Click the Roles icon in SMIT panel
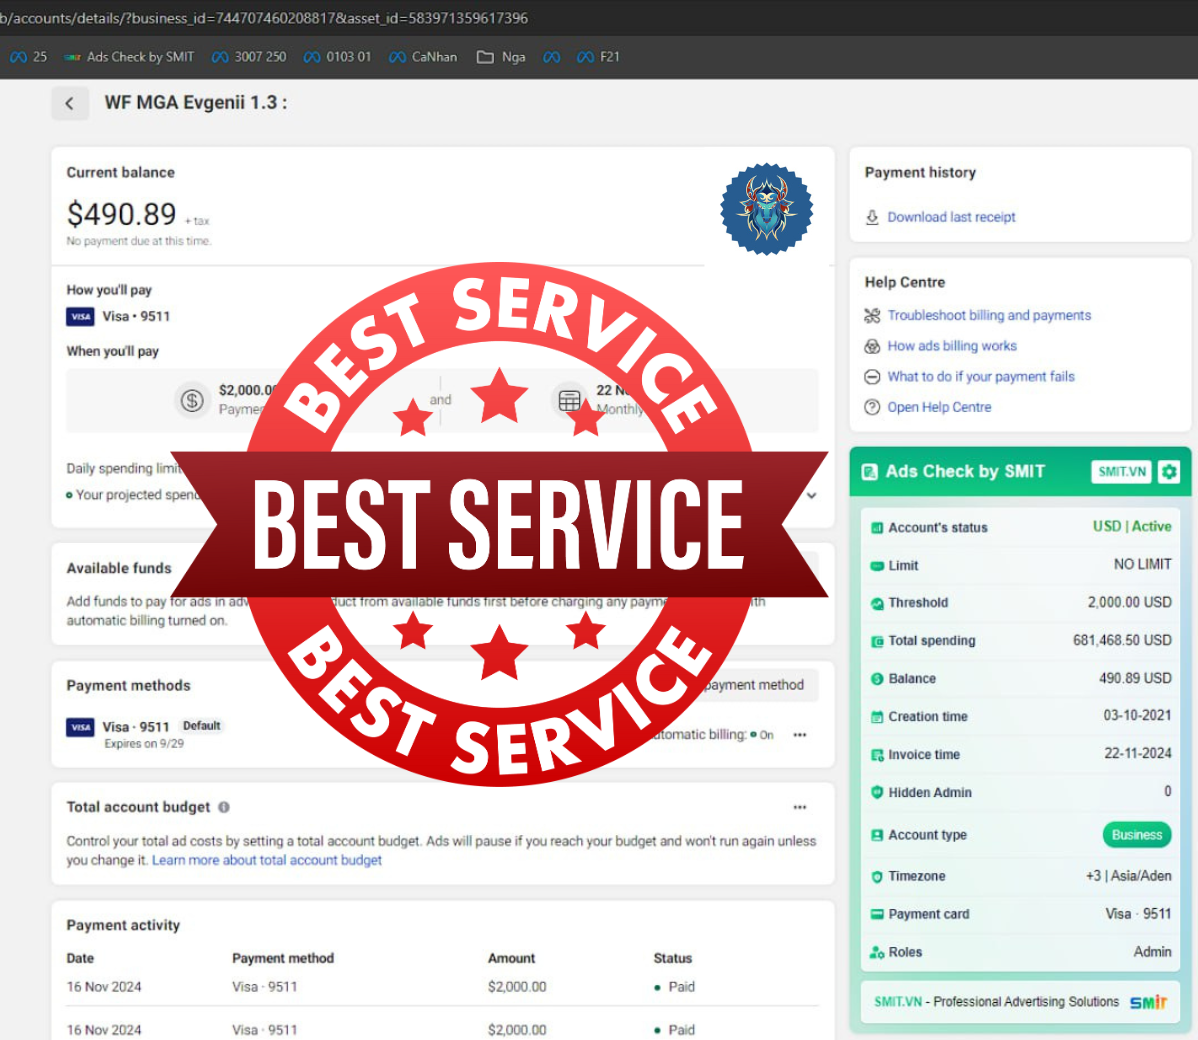 pyautogui.click(x=877, y=953)
